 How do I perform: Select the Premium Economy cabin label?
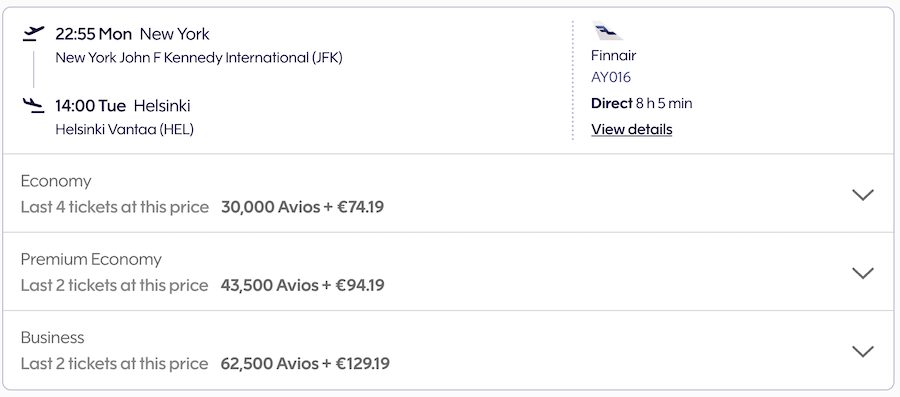point(91,259)
